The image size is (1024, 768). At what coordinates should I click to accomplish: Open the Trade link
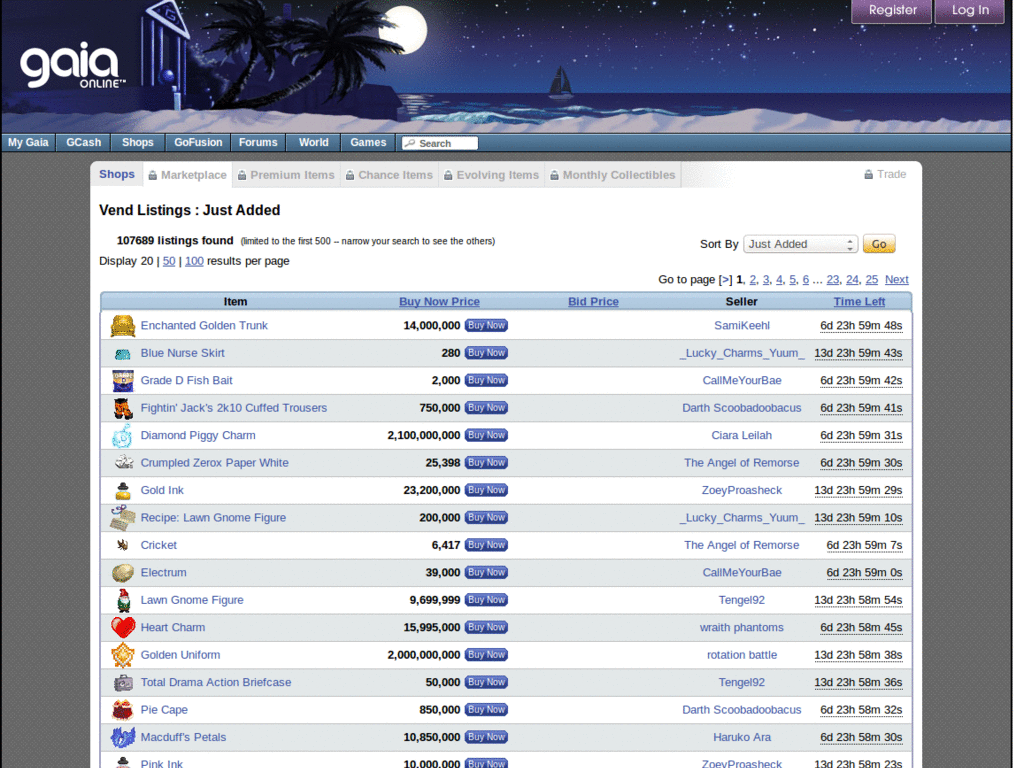click(885, 174)
